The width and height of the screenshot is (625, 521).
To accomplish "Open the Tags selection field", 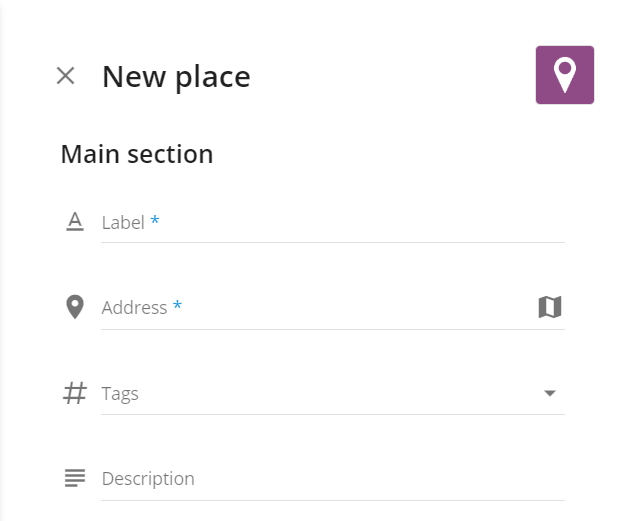I will point(333,394).
